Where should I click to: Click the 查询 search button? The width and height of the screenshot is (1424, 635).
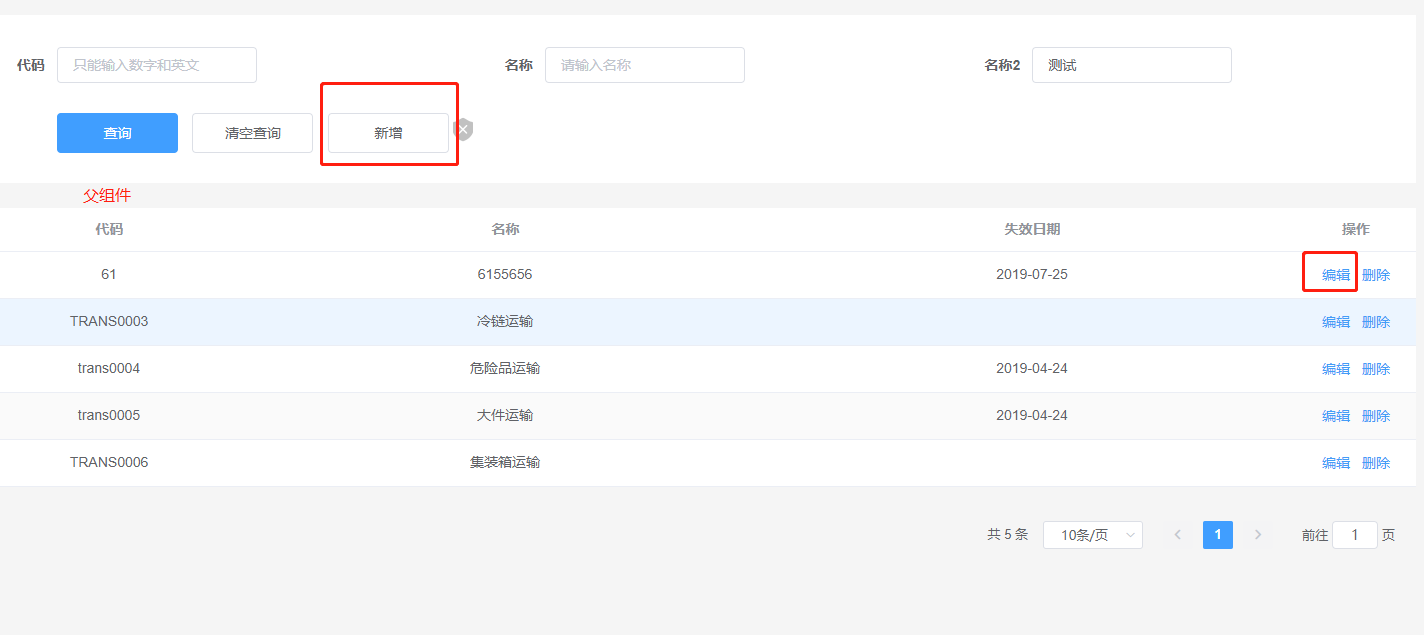click(117, 133)
